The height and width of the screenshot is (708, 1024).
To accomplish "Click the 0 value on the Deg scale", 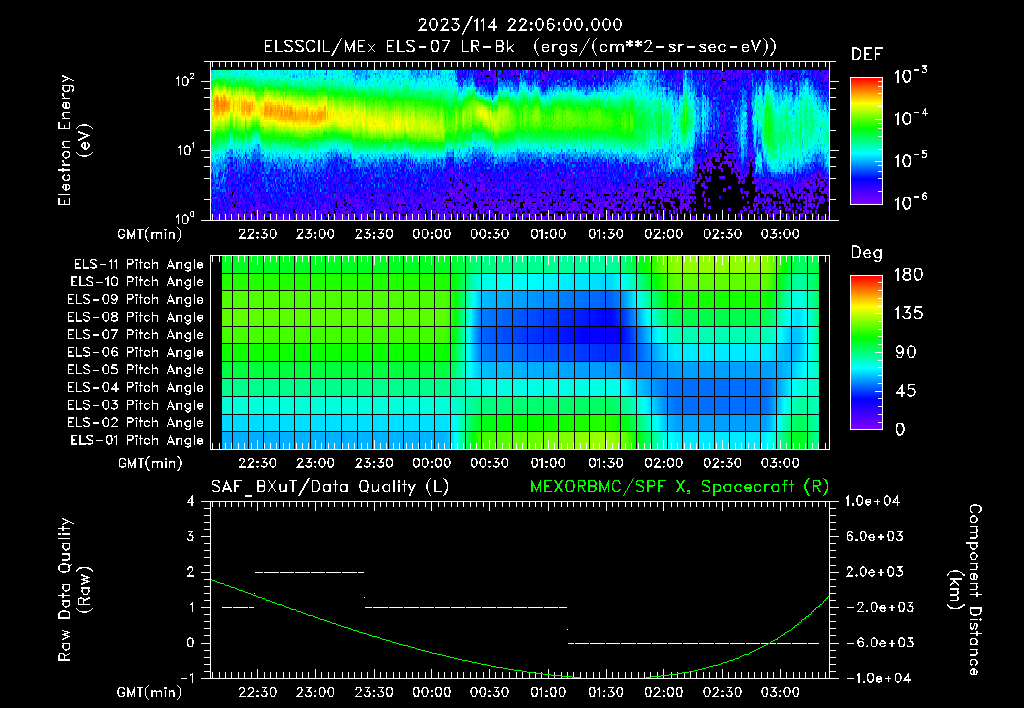I will (901, 429).
